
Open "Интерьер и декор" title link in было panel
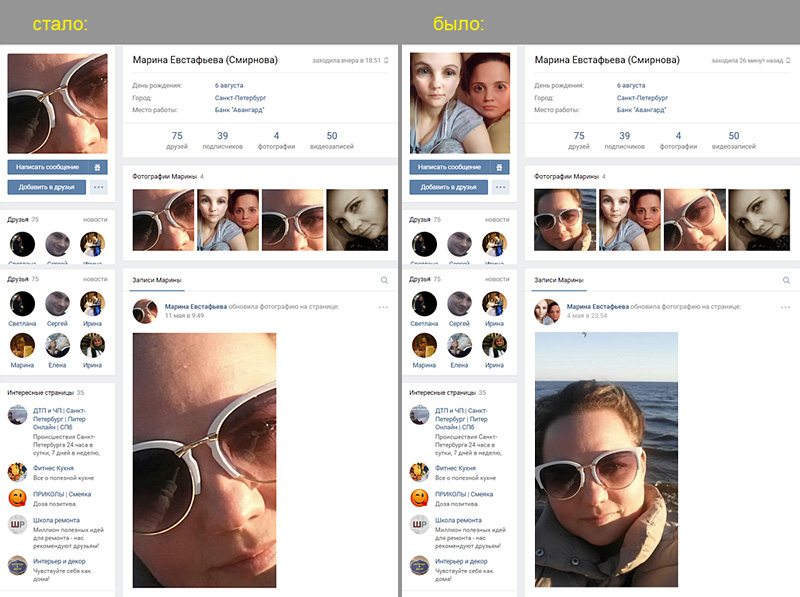[x=461, y=561]
